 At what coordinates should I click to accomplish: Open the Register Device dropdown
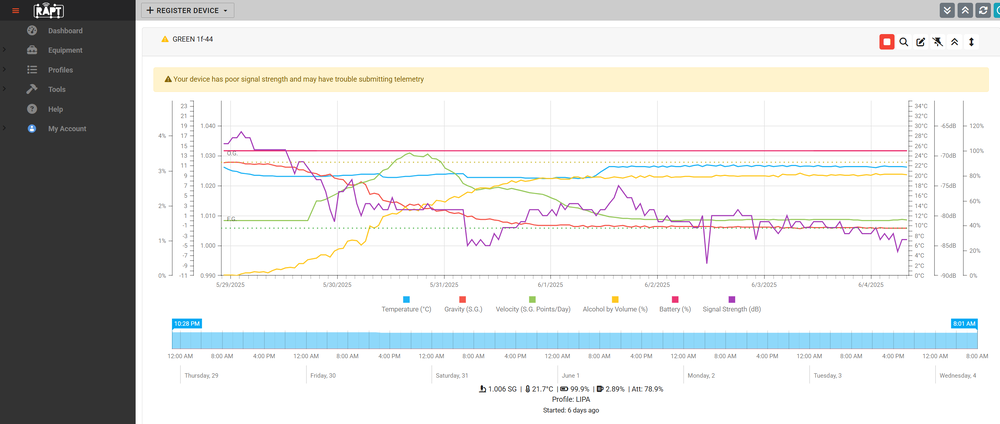[x=188, y=10]
